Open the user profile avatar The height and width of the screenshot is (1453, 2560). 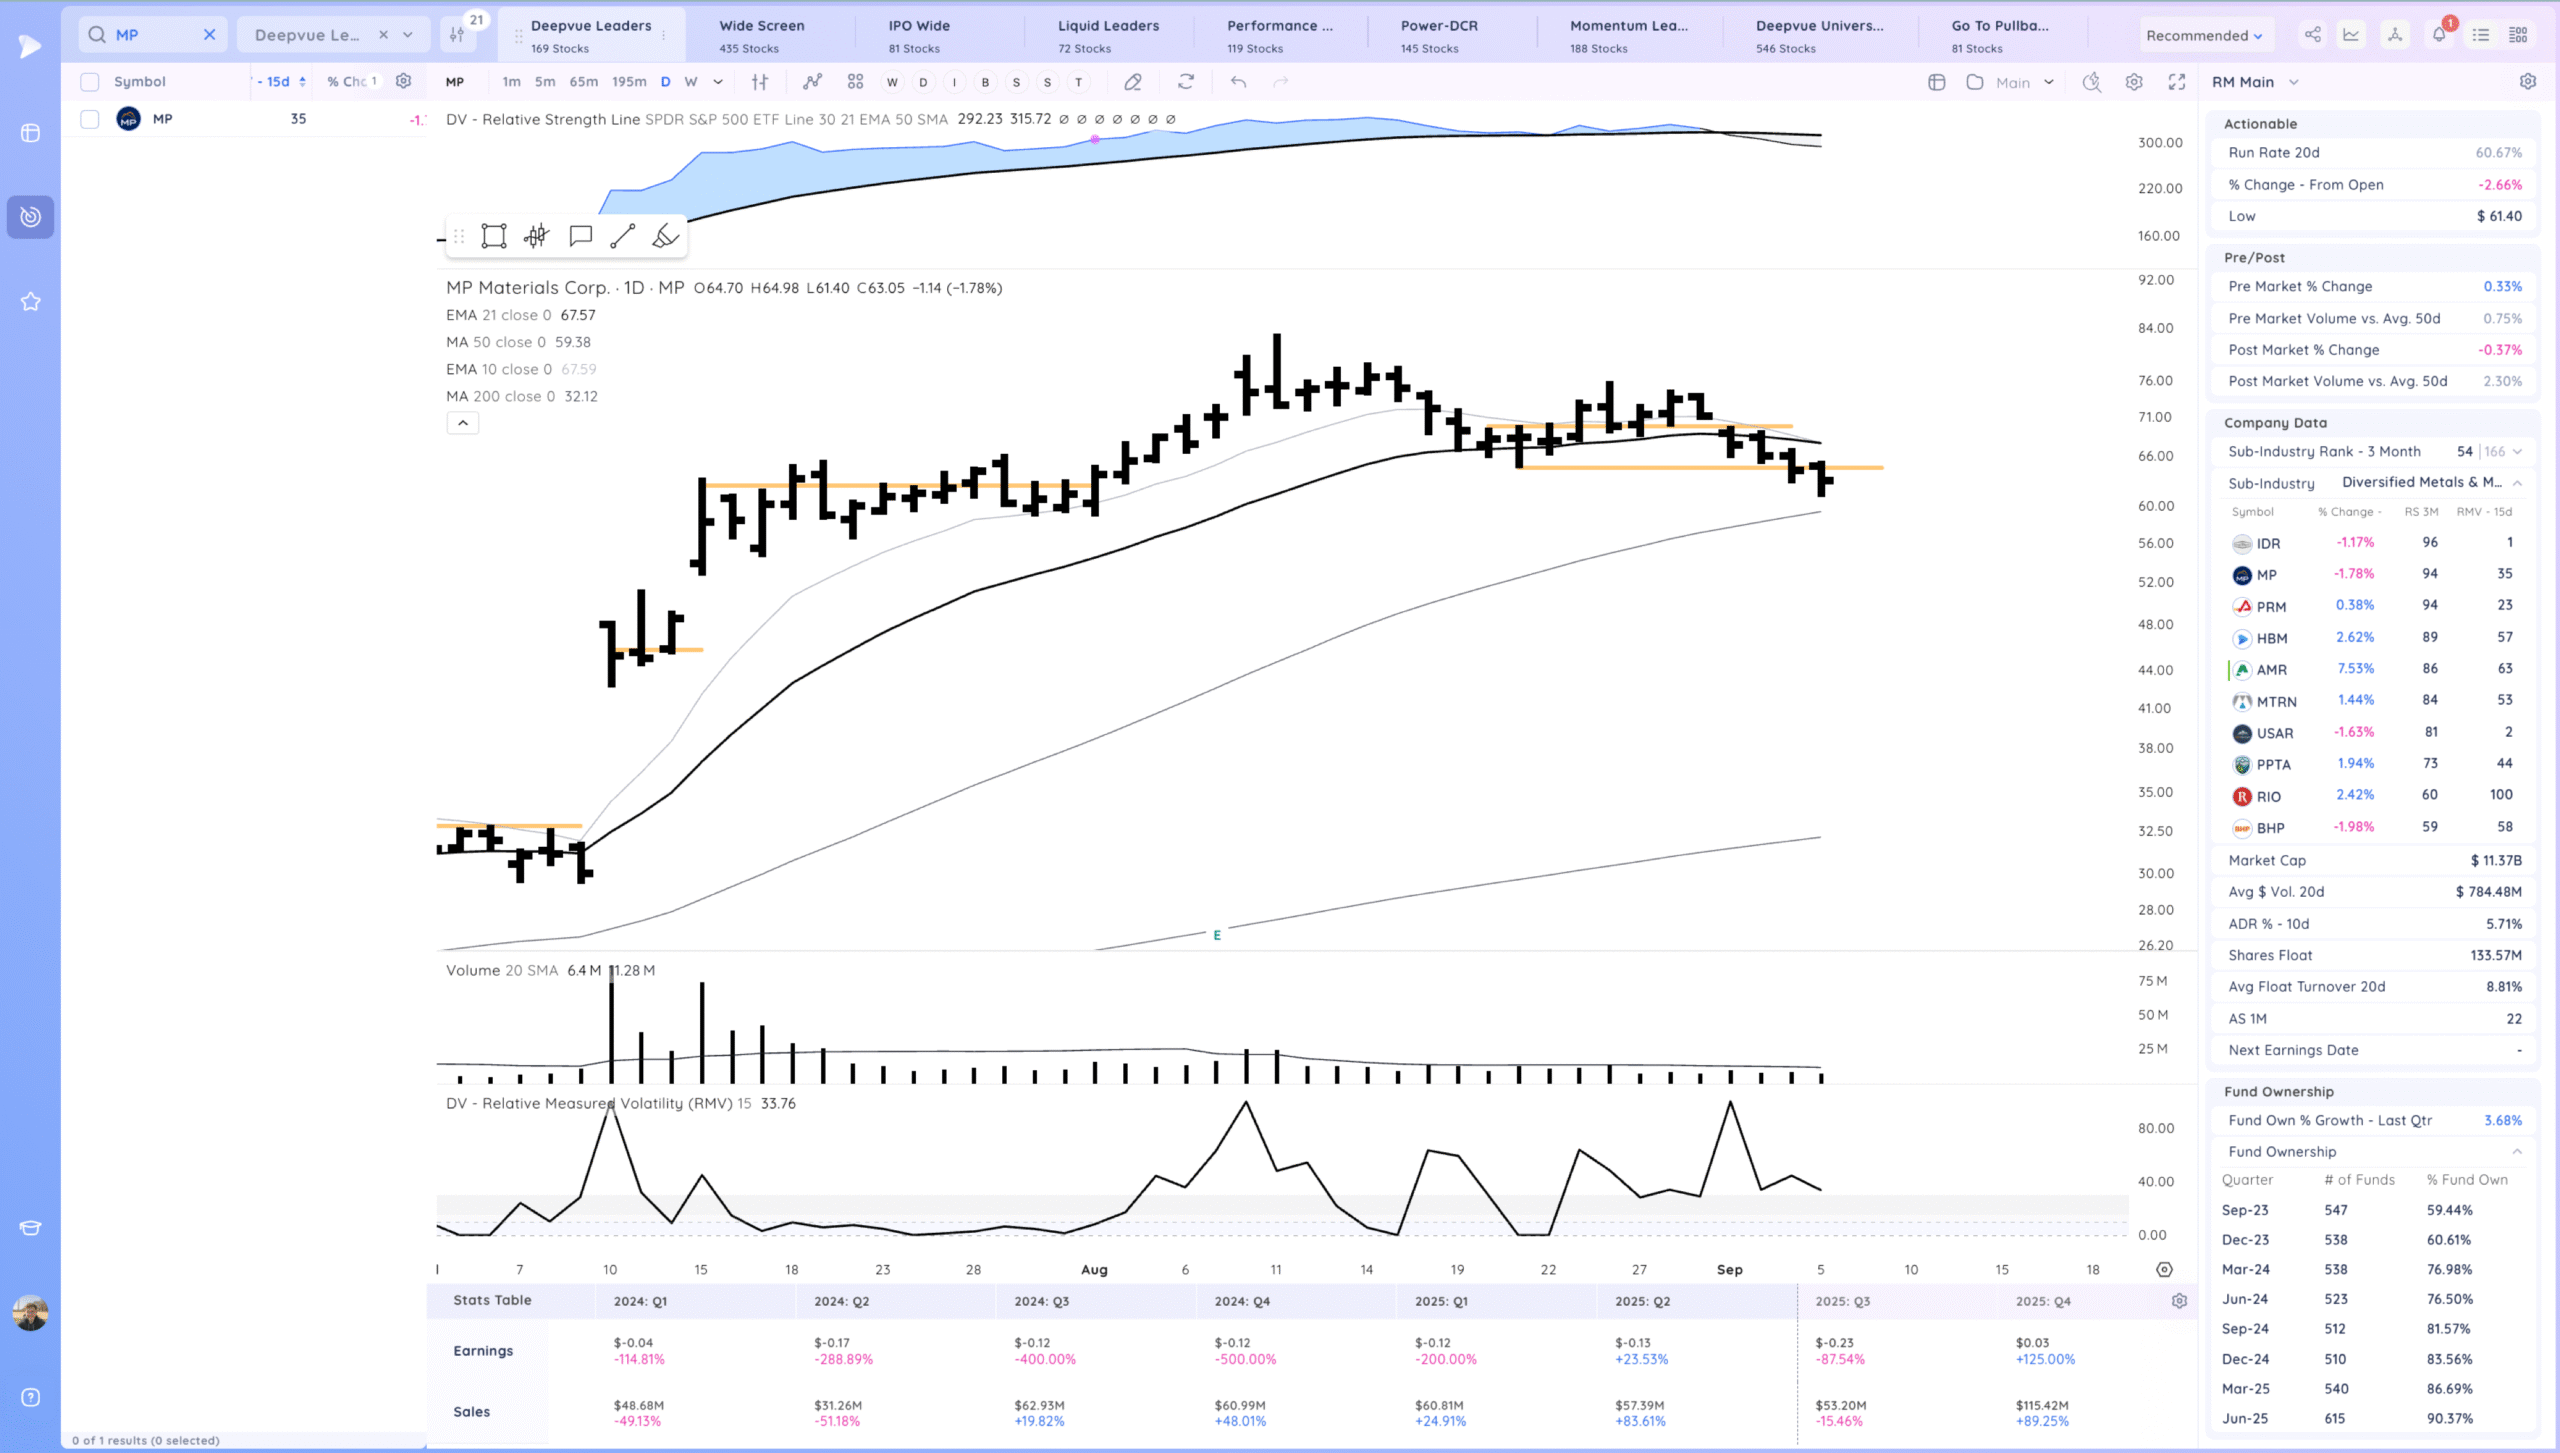(x=31, y=1313)
